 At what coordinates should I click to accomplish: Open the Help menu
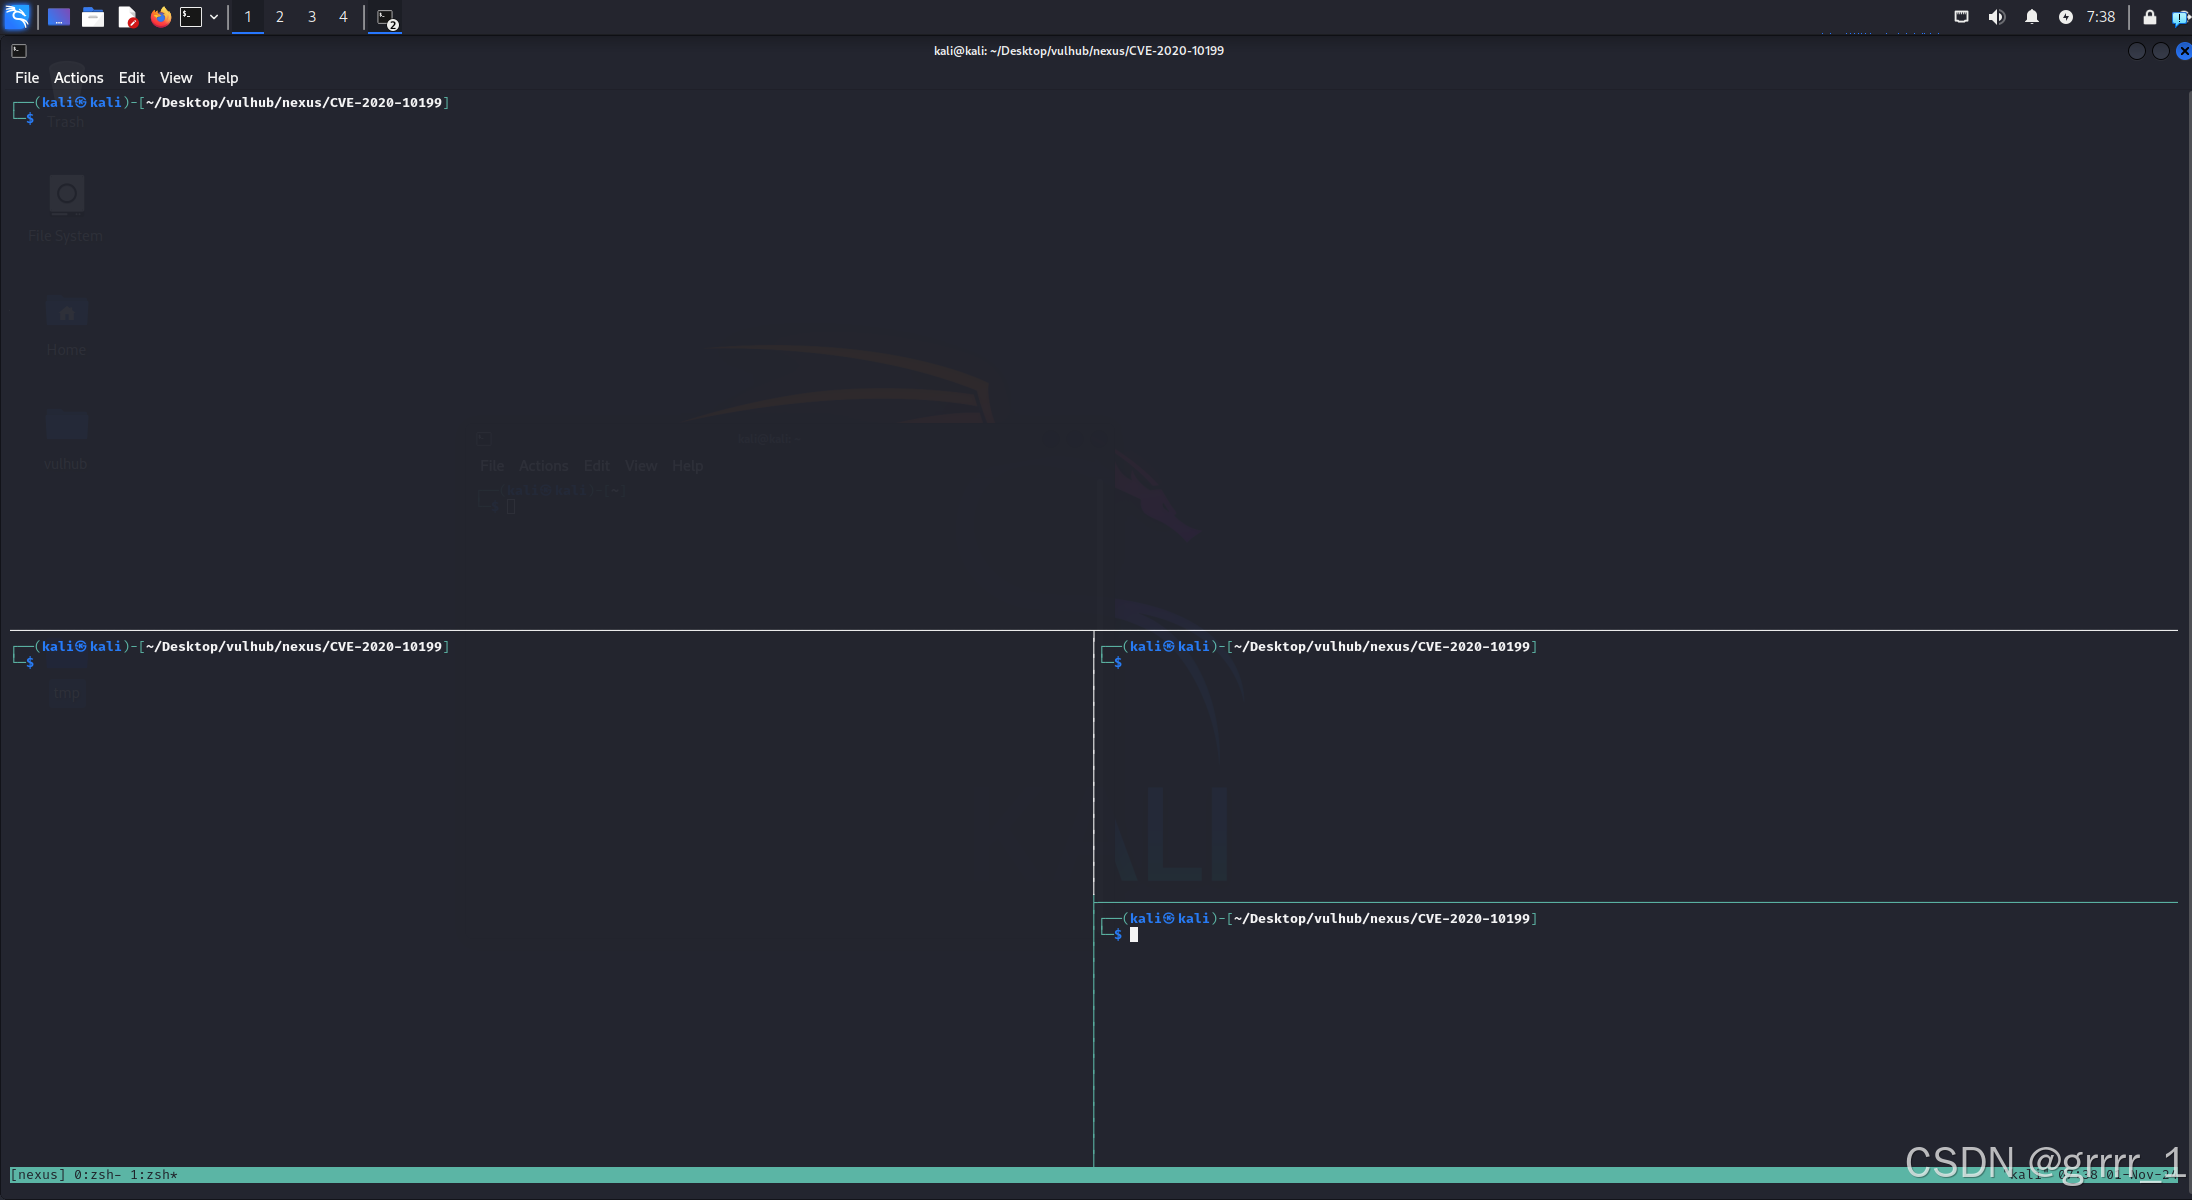222,78
